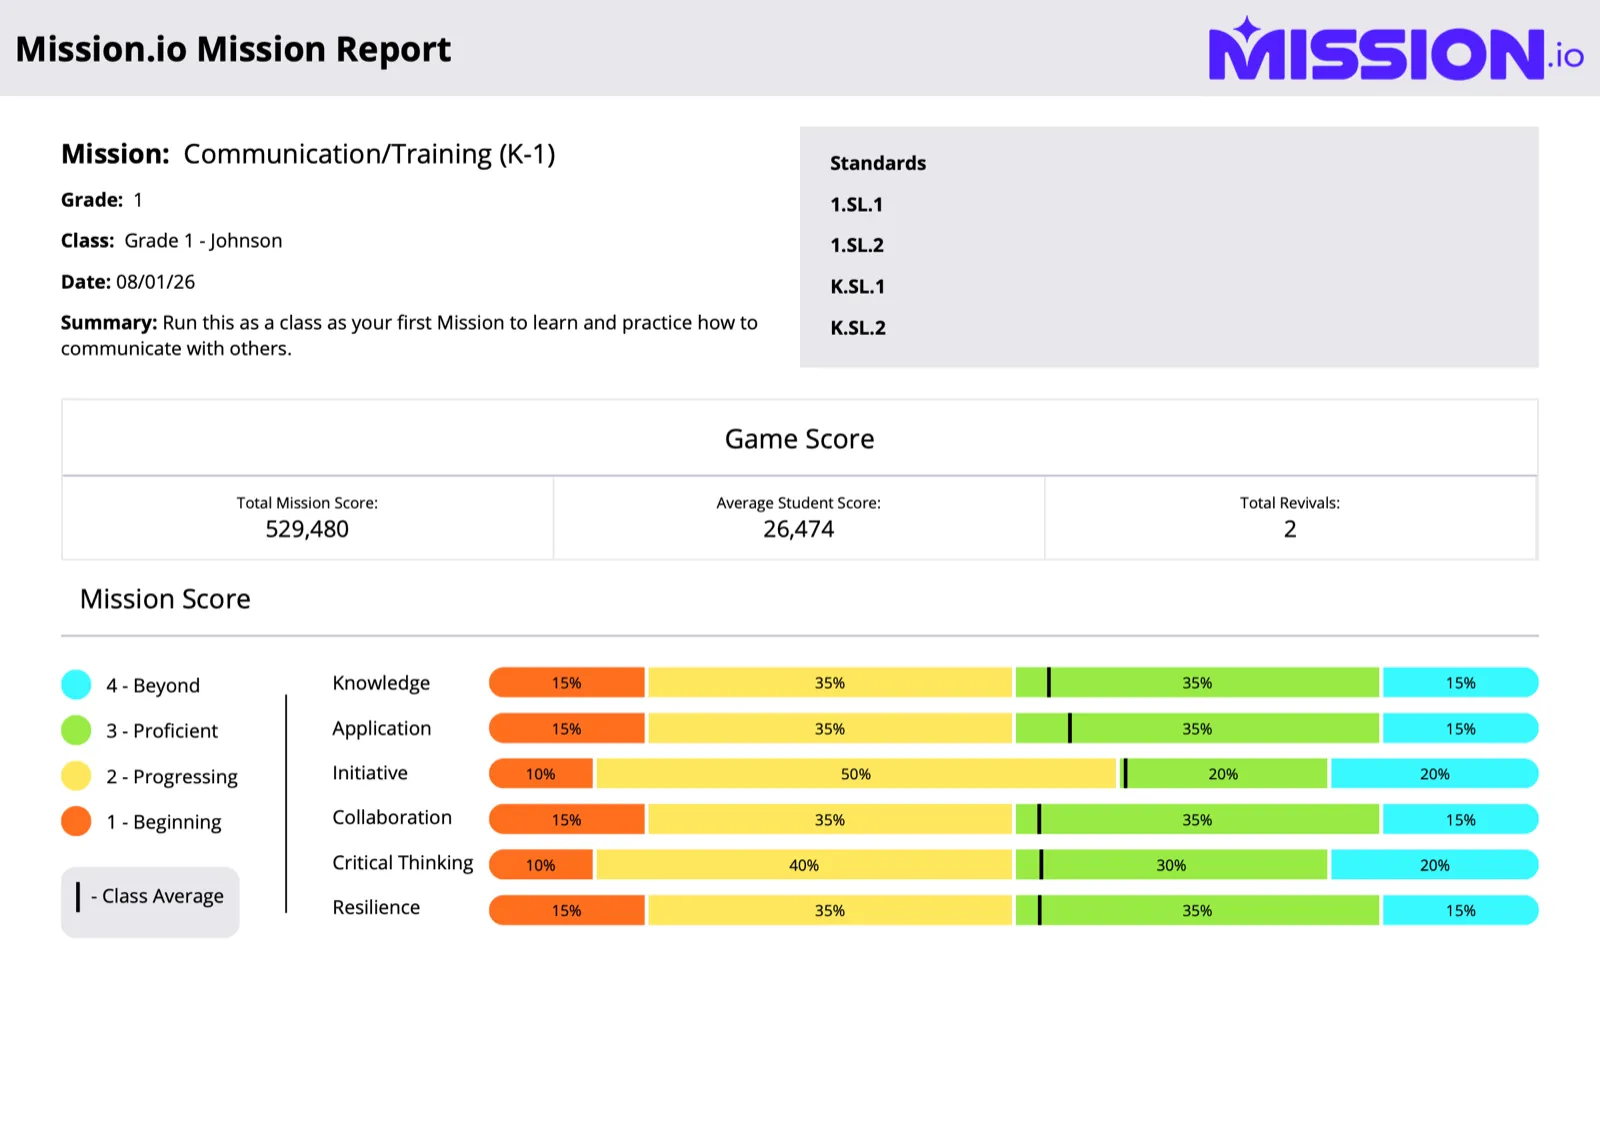Image resolution: width=1600 pixels, height=1130 pixels.
Task: Click the Total Revivals value 2
Action: (1290, 529)
